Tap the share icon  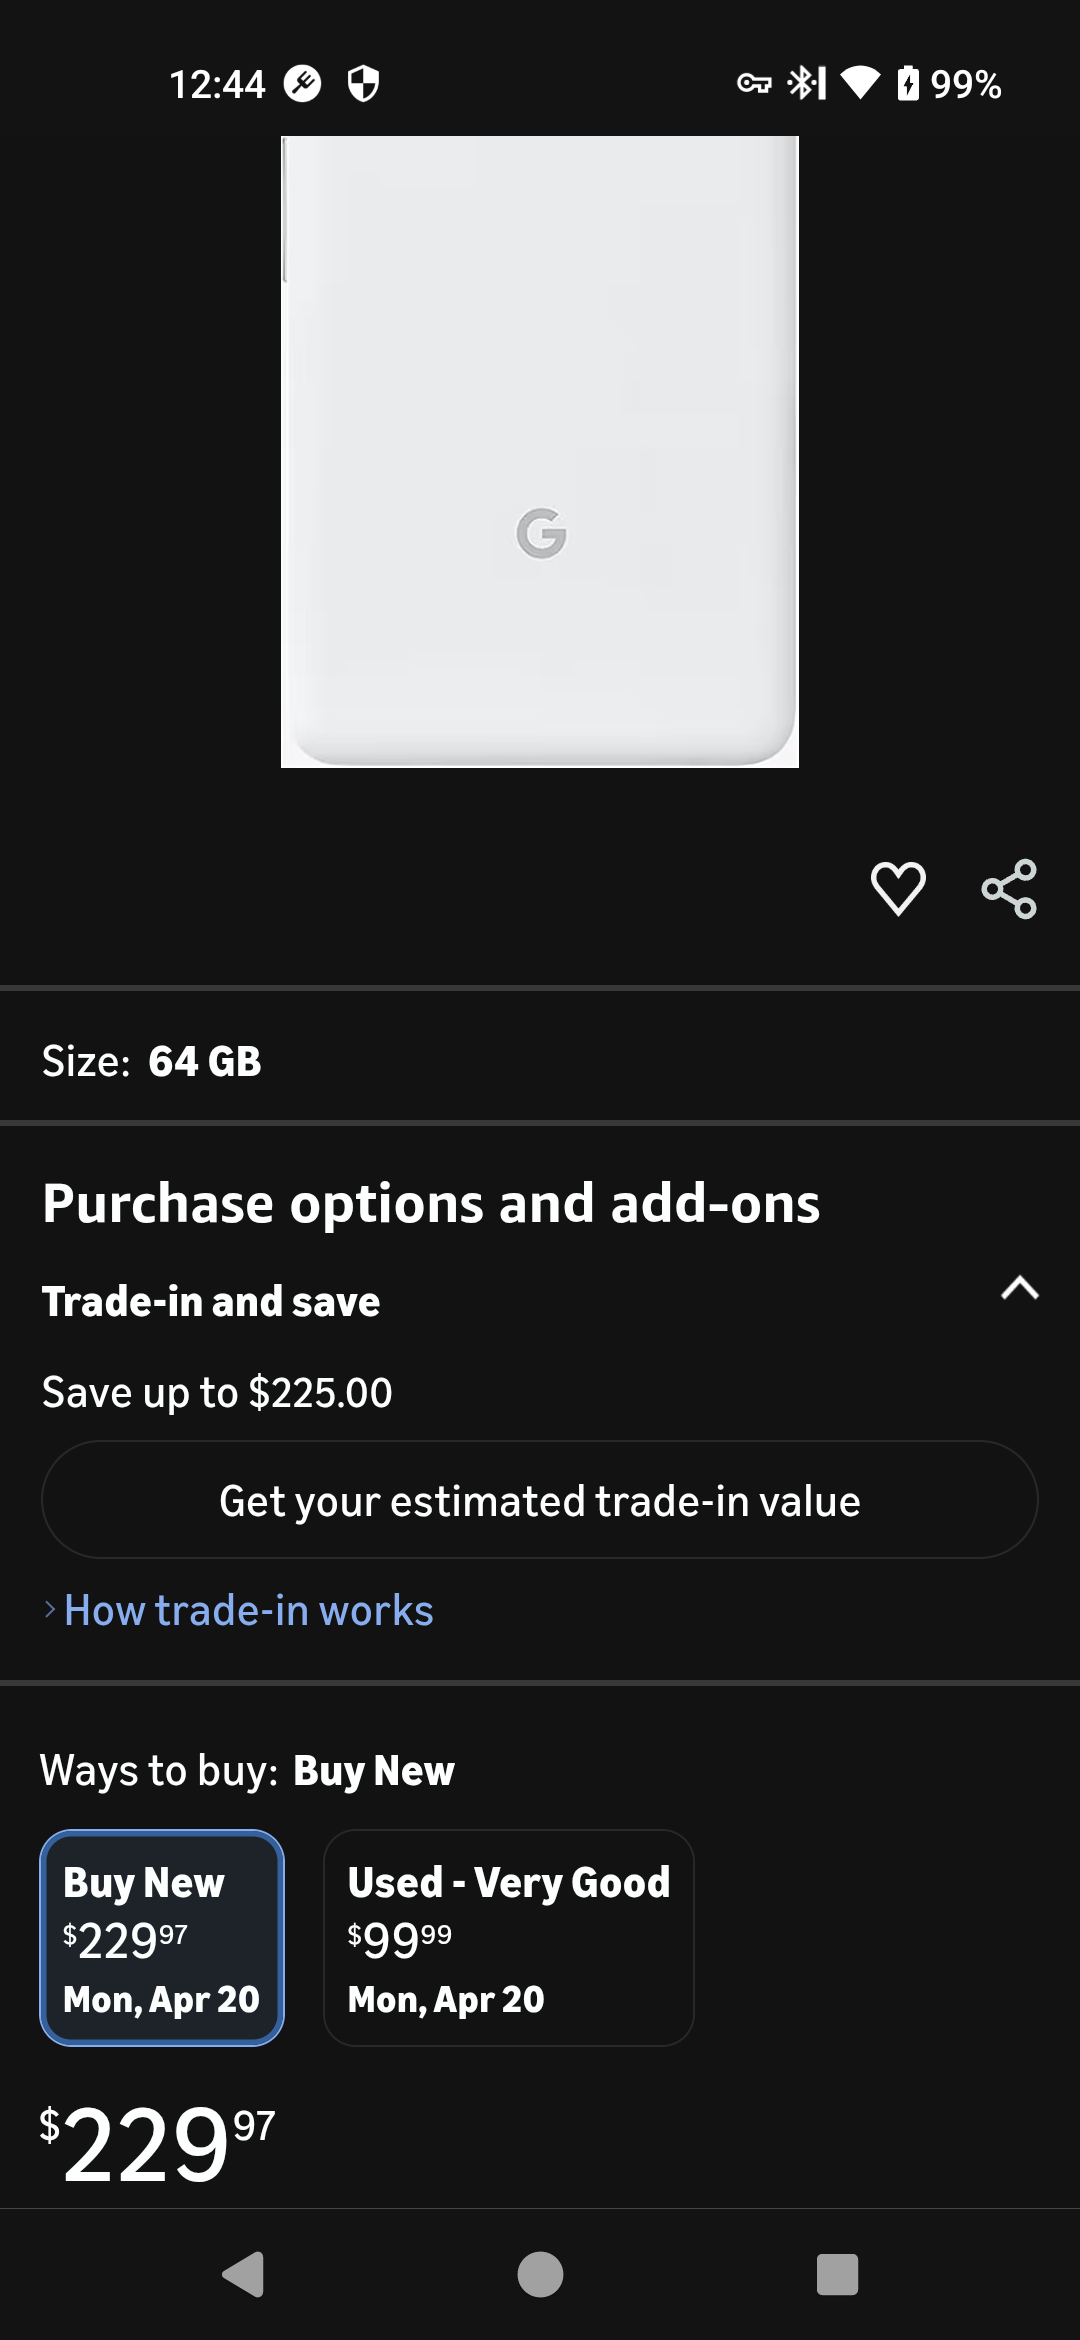tap(1009, 888)
